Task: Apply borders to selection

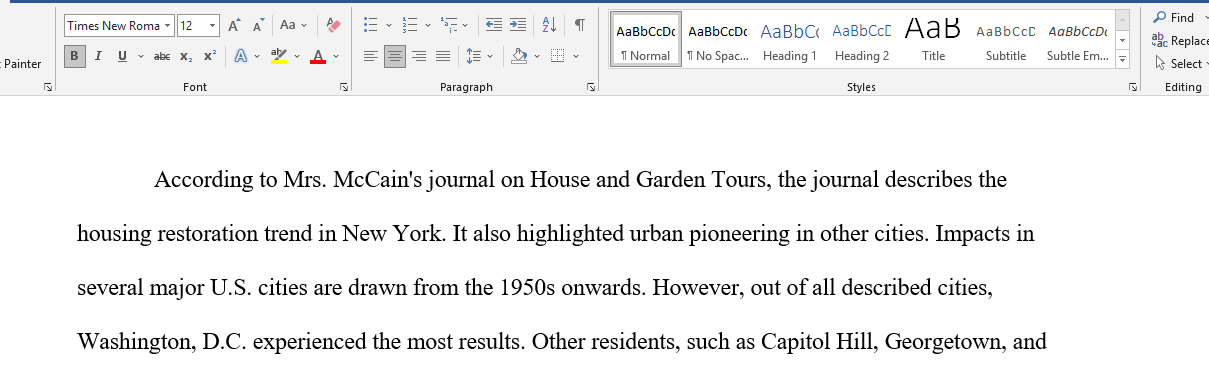Action: click(x=558, y=56)
